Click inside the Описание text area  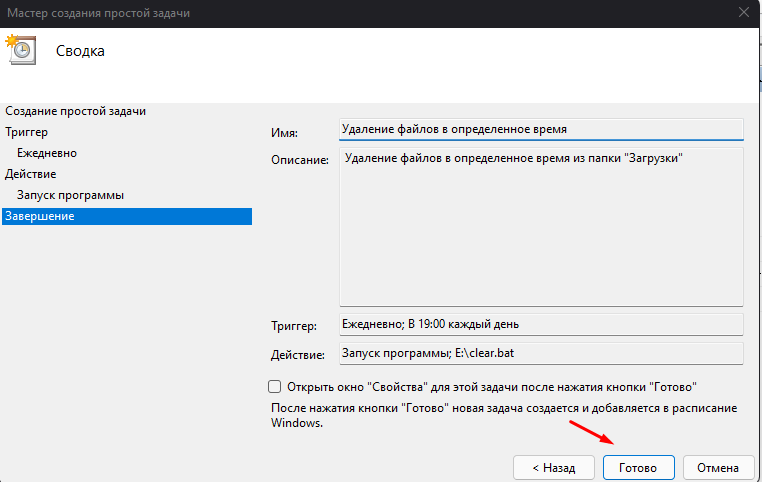pyautogui.click(x=541, y=227)
